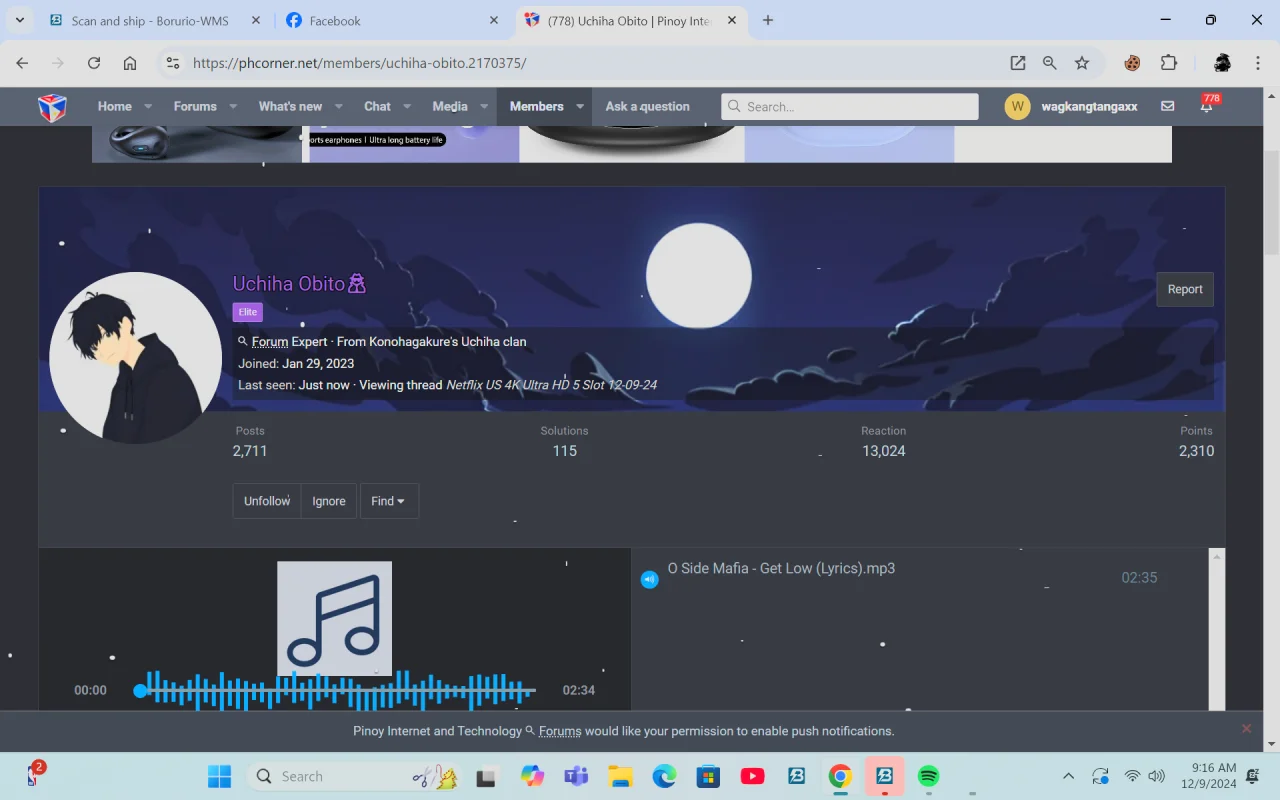Expand the Forums menu arrow
The image size is (1280, 800).
pyautogui.click(x=233, y=106)
